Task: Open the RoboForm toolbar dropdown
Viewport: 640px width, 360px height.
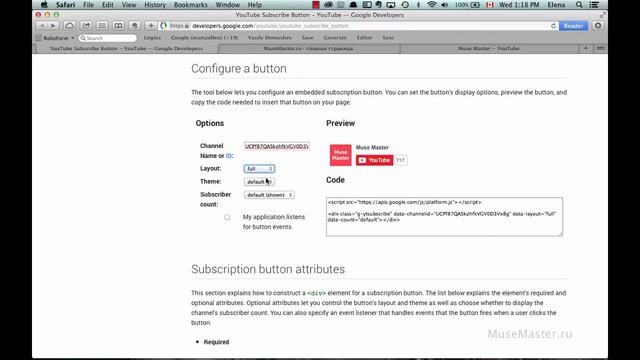Action: coord(55,38)
